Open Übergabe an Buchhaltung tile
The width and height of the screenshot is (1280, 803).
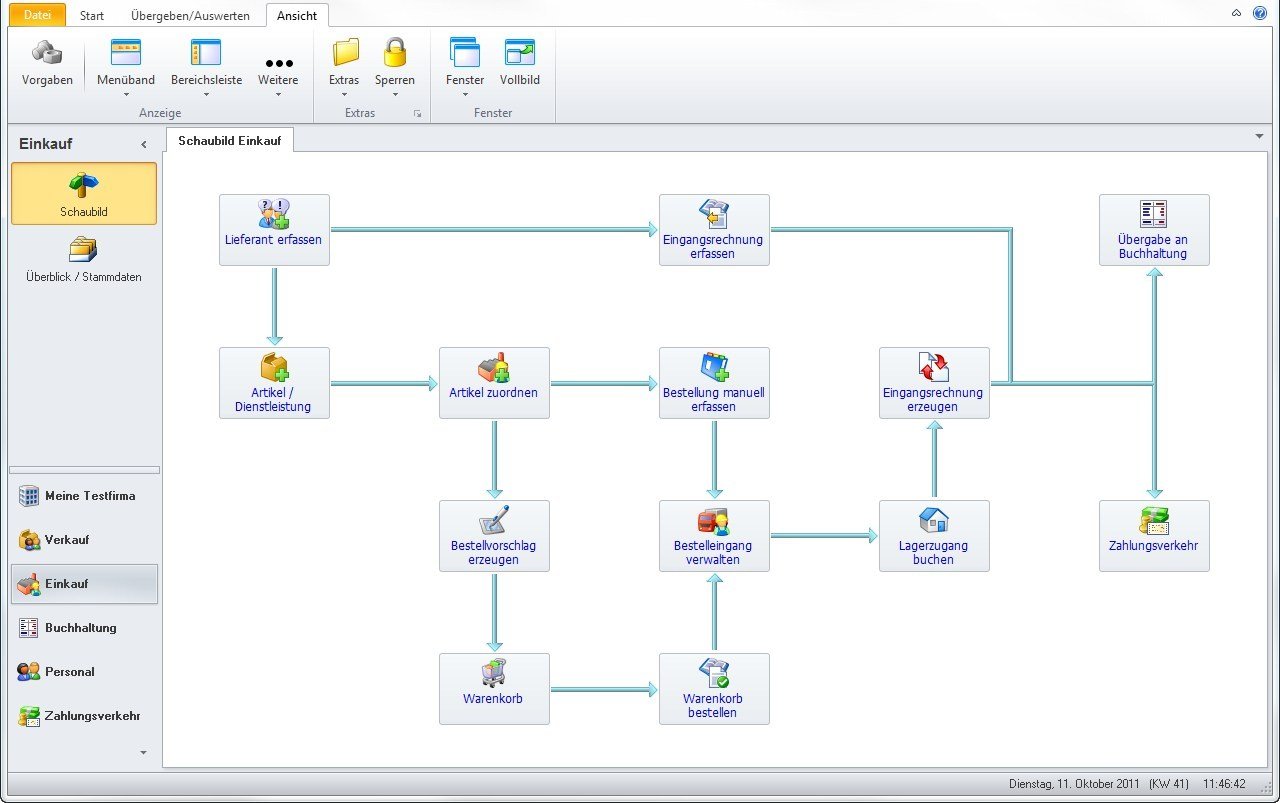pyautogui.click(x=1154, y=230)
